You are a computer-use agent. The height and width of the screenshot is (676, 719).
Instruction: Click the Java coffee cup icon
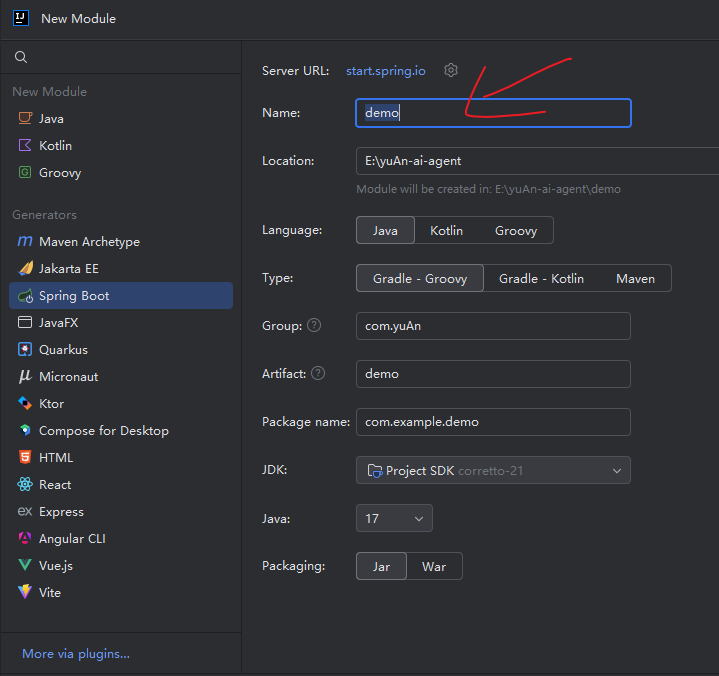click(x=25, y=118)
